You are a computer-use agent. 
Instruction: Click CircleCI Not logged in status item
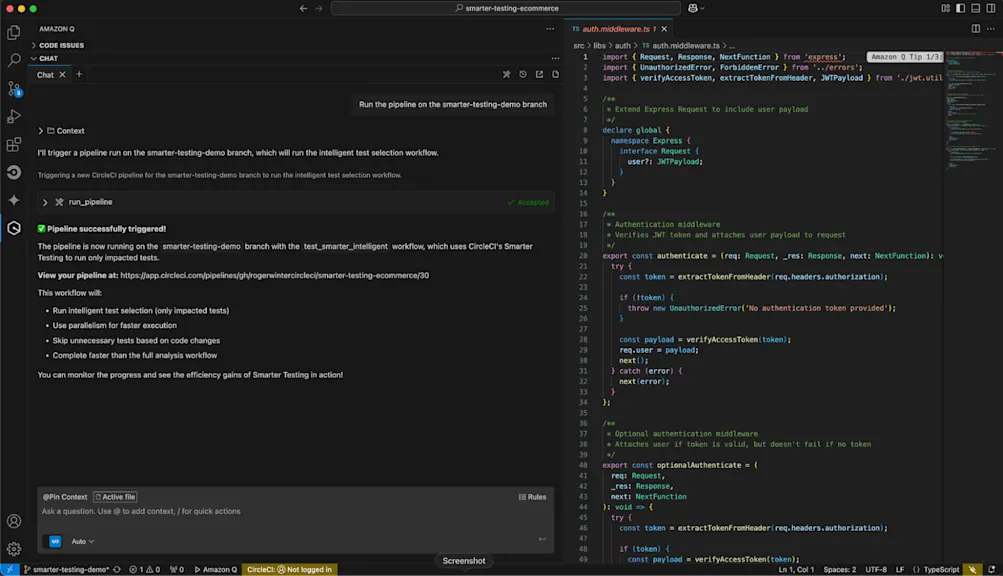click(290, 570)
